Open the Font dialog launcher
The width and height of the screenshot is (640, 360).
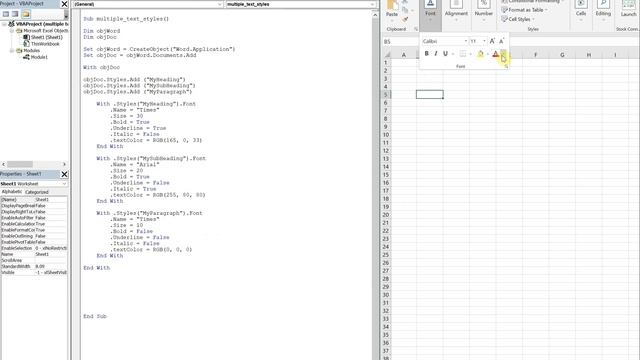[506, 66]
